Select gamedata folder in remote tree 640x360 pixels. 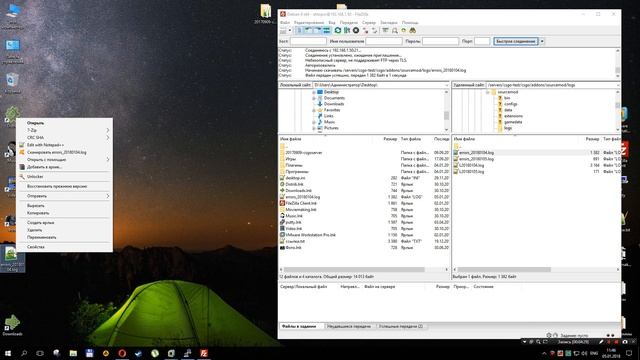513,122
